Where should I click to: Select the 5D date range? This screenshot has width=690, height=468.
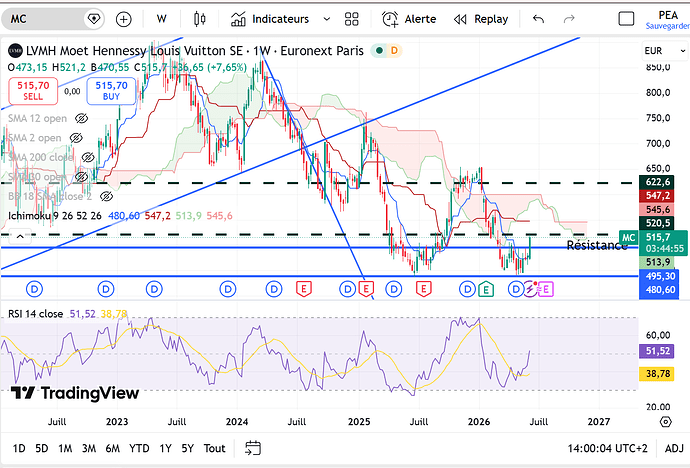coord(41,448)
